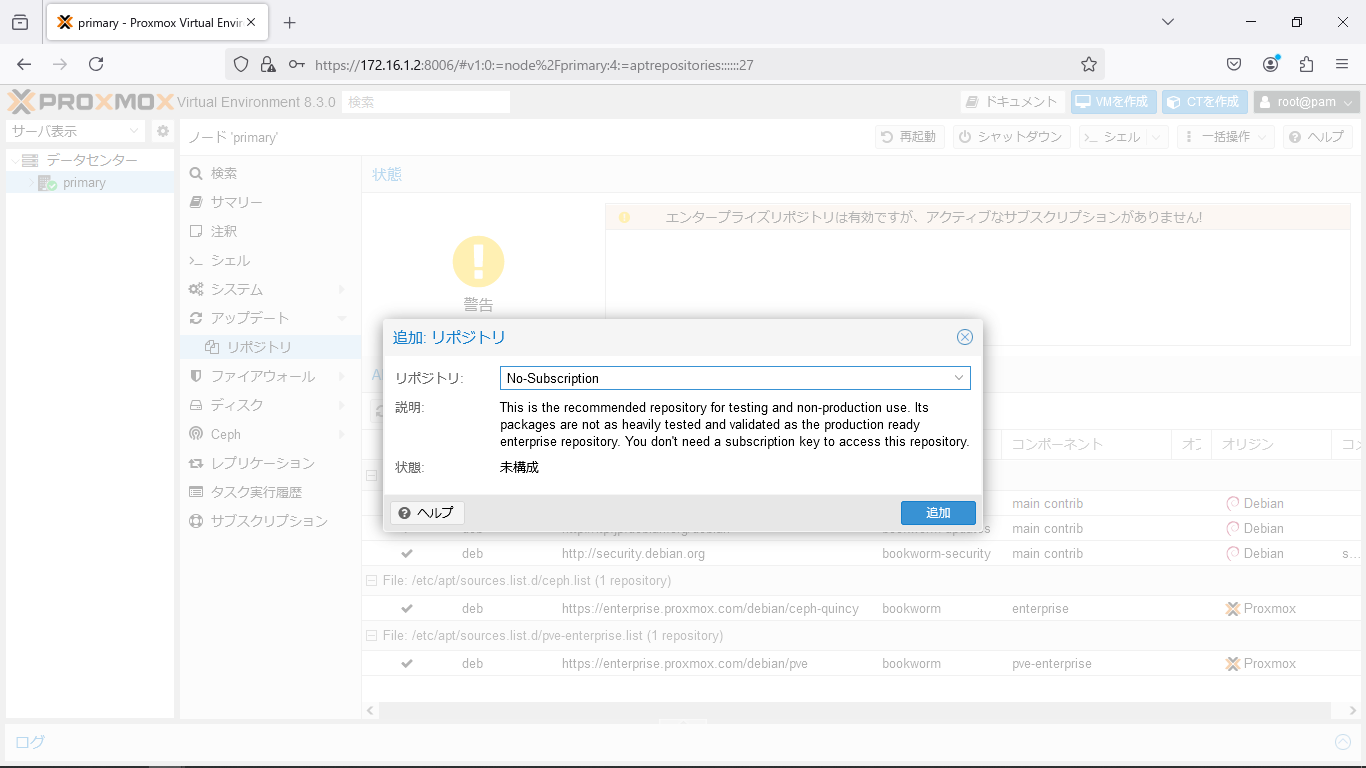Screen dimensions: 1366x768
Task: Open the root@pam user menu
Action: tap(1307, 102)
